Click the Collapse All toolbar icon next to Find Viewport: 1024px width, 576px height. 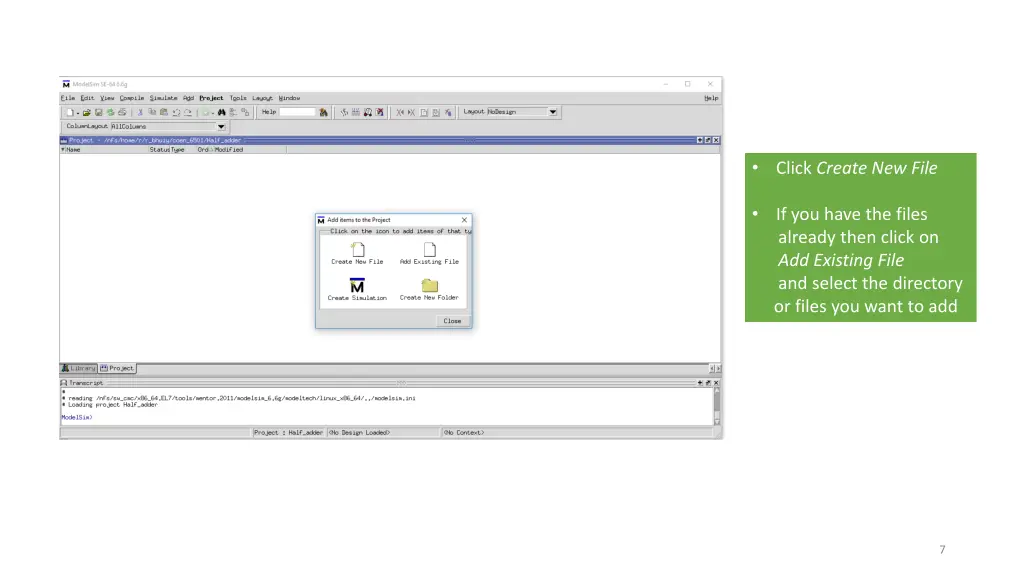tap(233, 112)
